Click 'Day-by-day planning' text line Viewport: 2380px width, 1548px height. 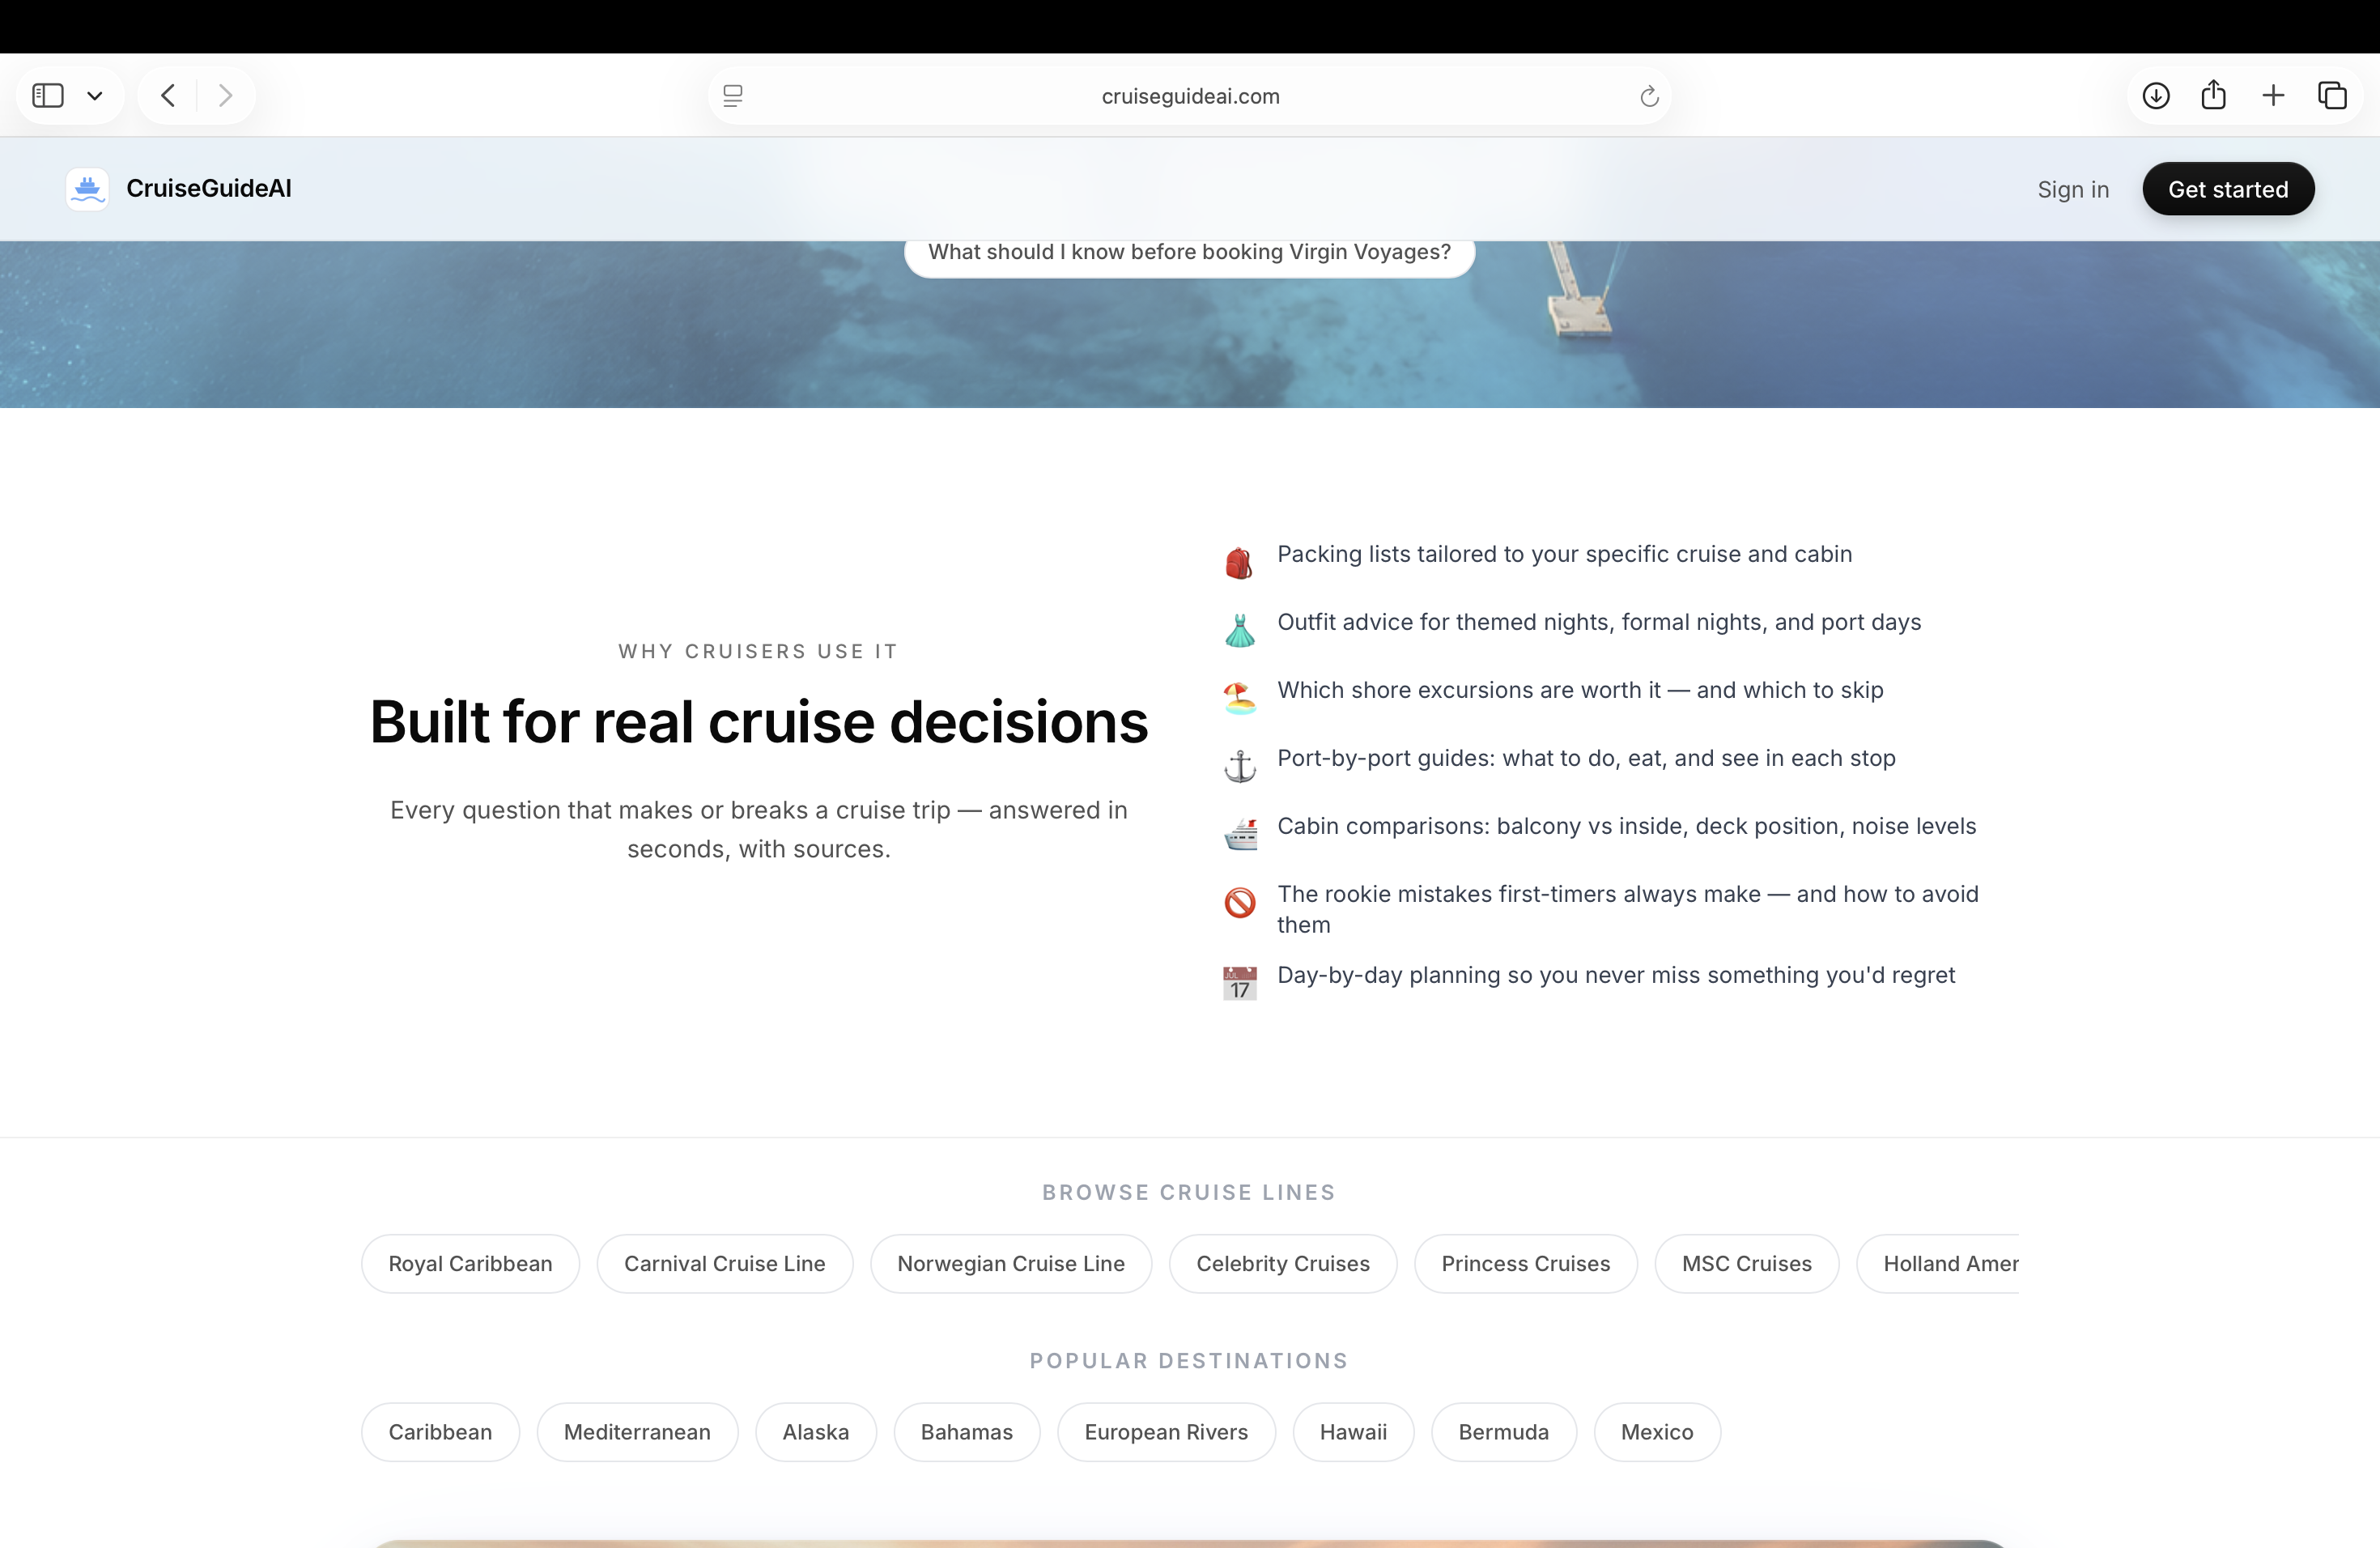point(1616,975)
